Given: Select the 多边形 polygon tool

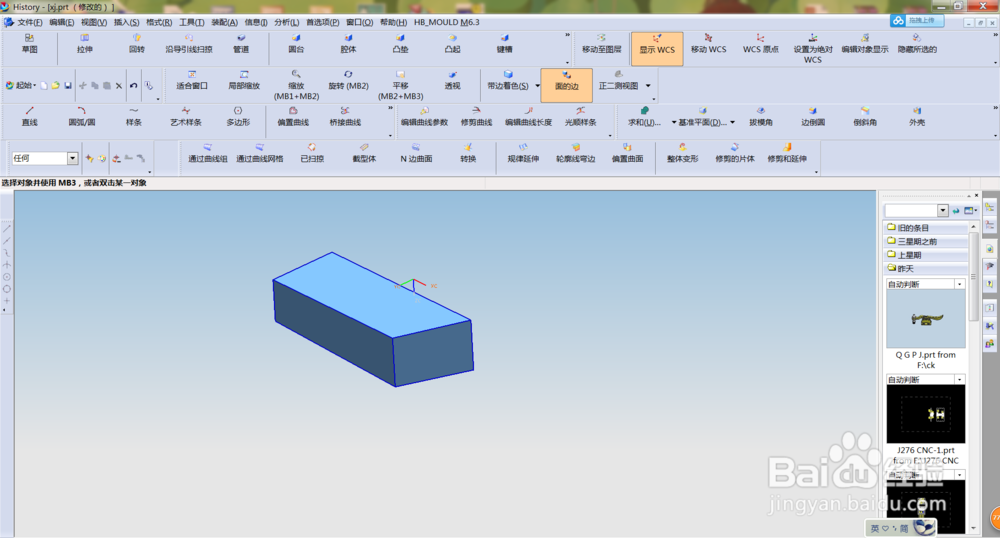Looking at the screenshot, I should pyautogui.click(x=238, y=117).
